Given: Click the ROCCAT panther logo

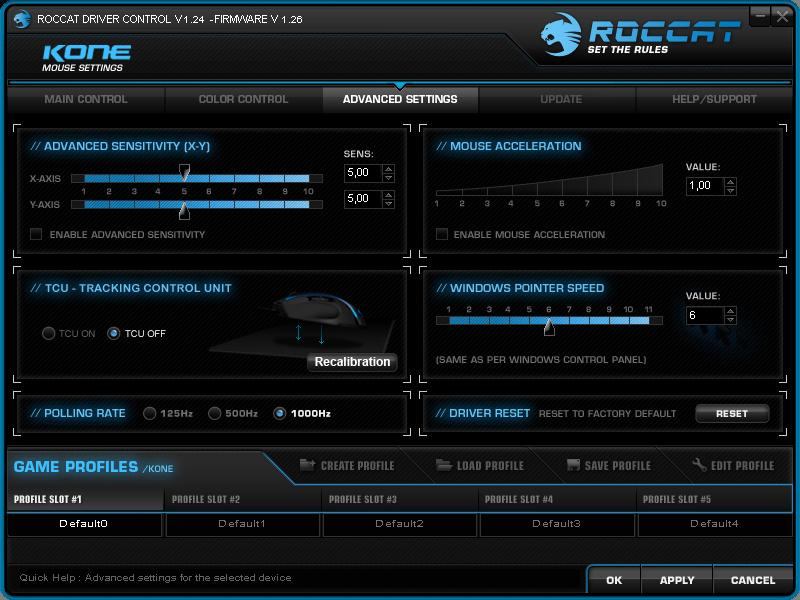Looking at the screenshot, I should pos(561,35).
